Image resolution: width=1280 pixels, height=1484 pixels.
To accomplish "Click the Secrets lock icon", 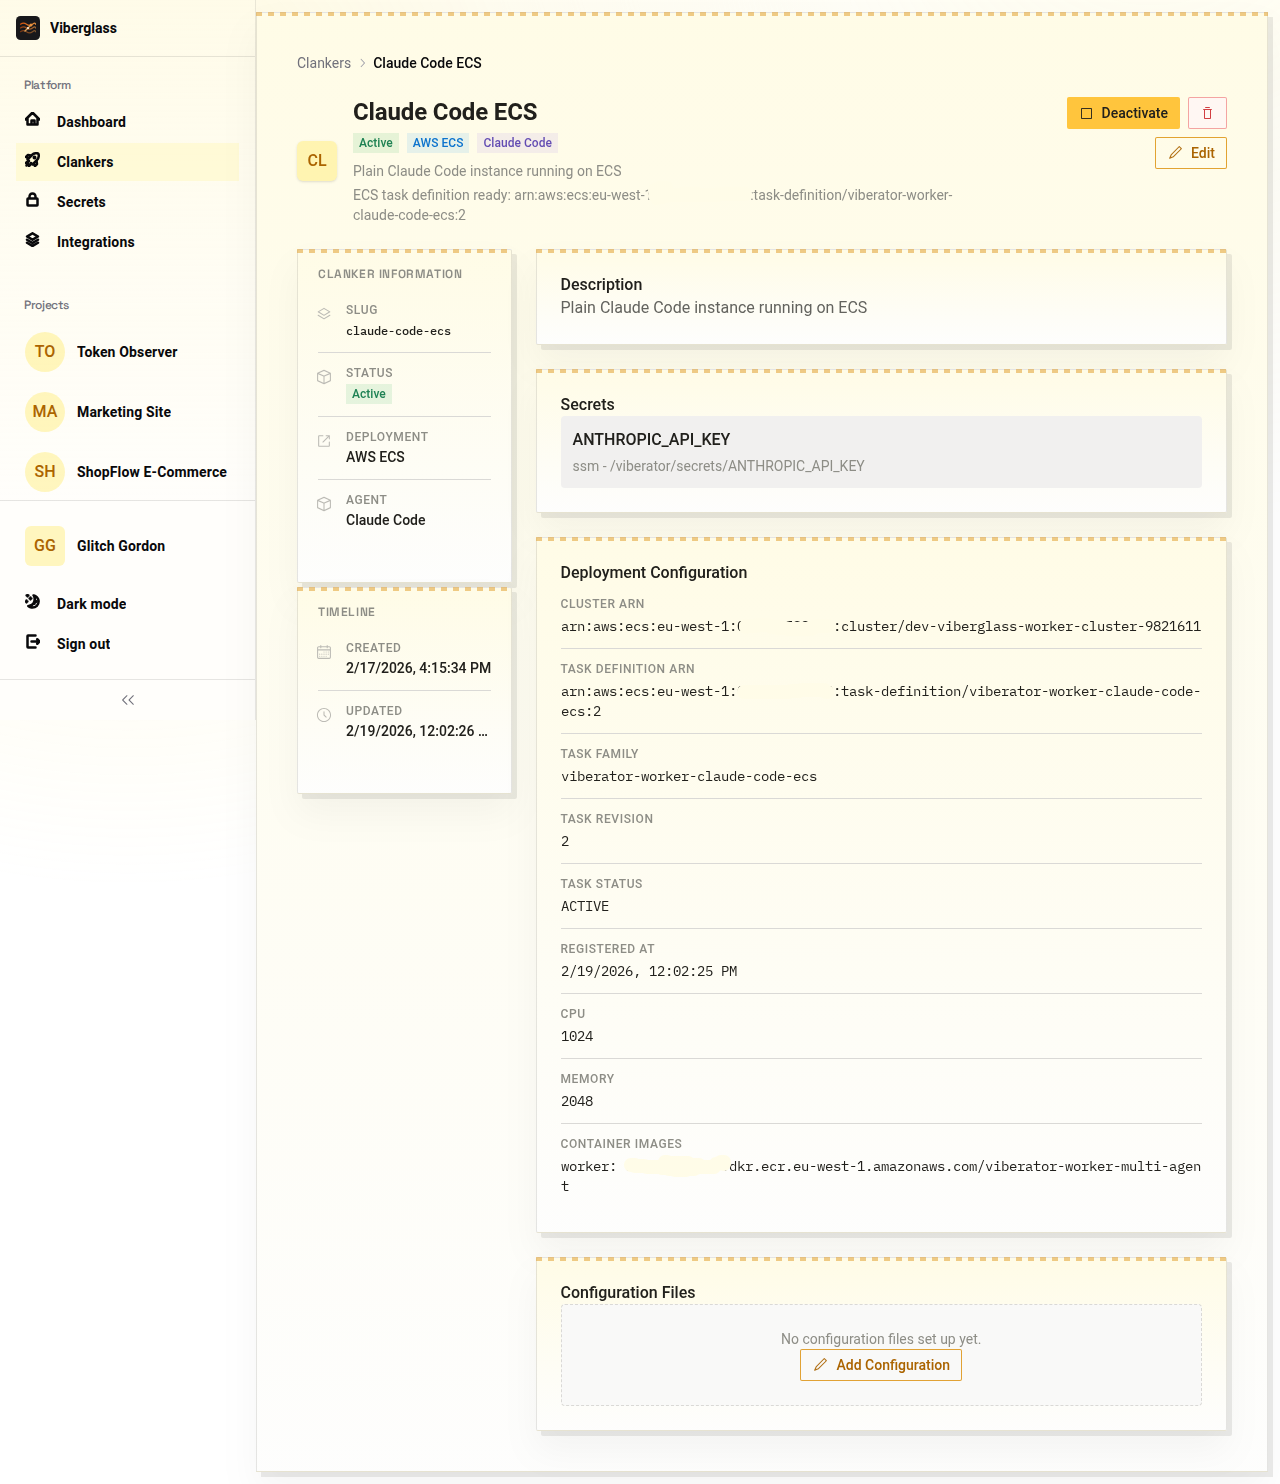I will [x=33, y=200].
